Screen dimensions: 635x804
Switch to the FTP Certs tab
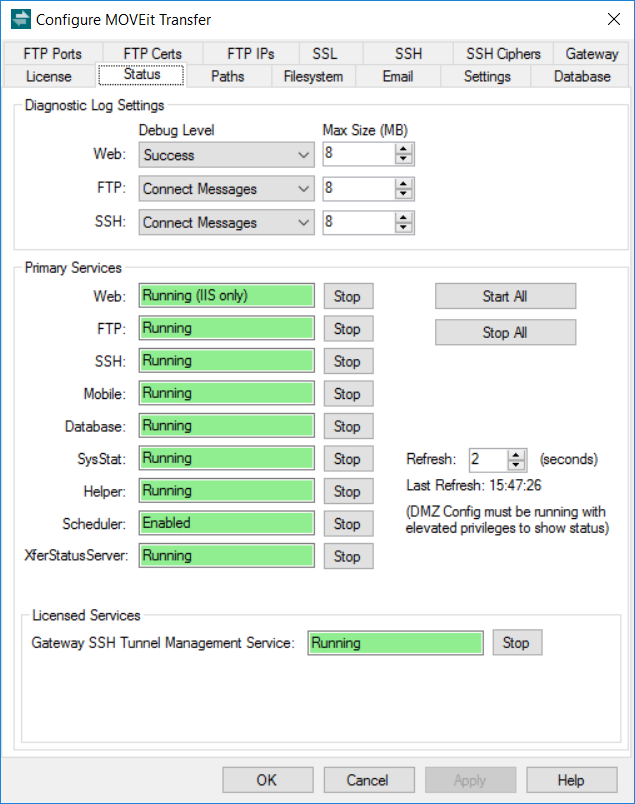[152, 53]
